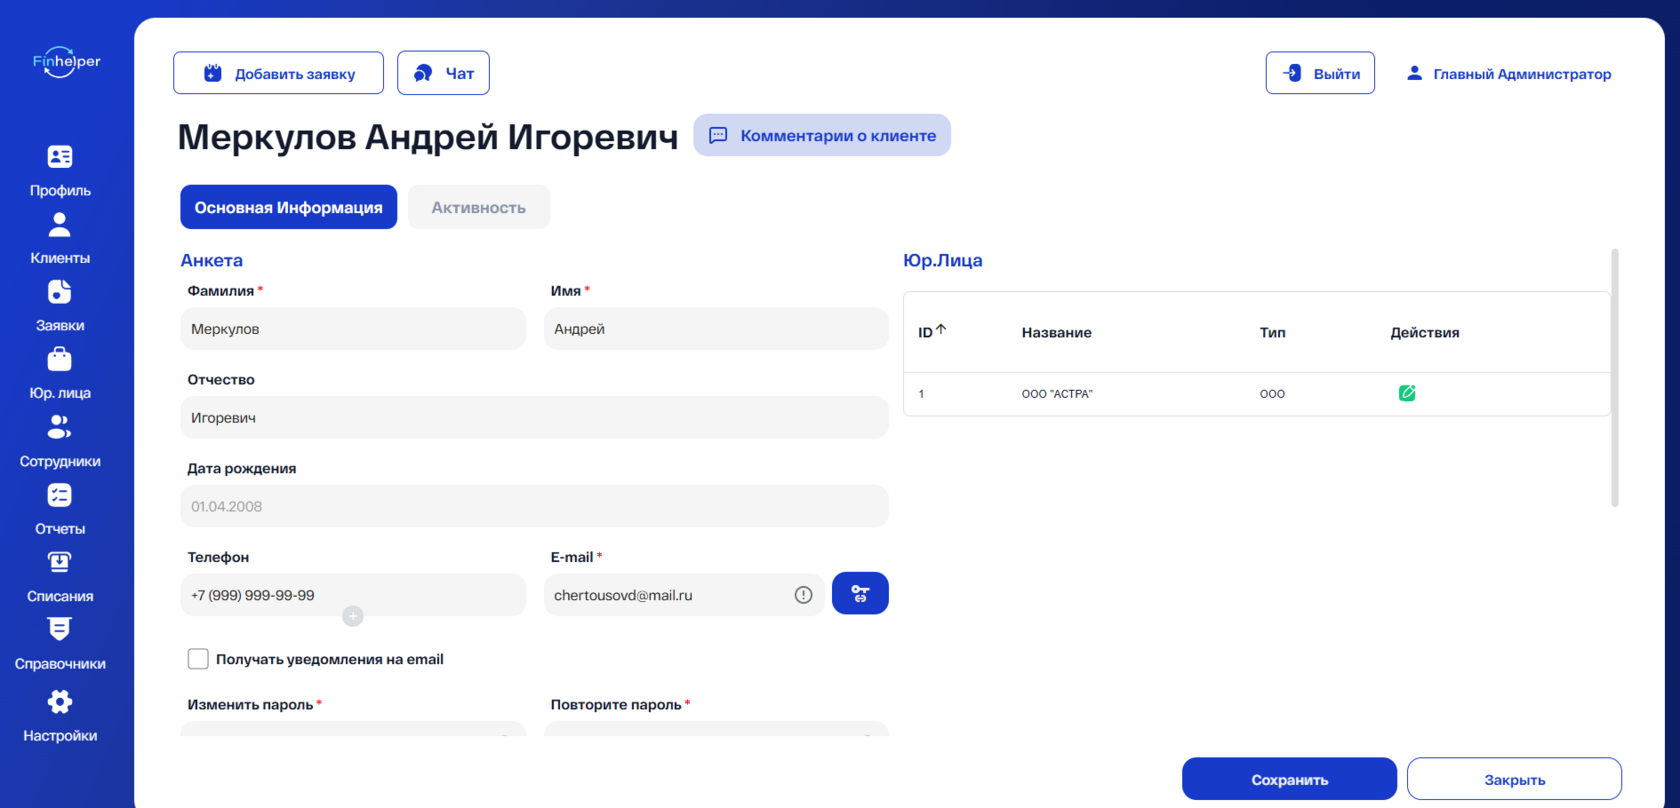
Task: Edit the ООО "АСТРА" row
Action: coord(1407,393)
